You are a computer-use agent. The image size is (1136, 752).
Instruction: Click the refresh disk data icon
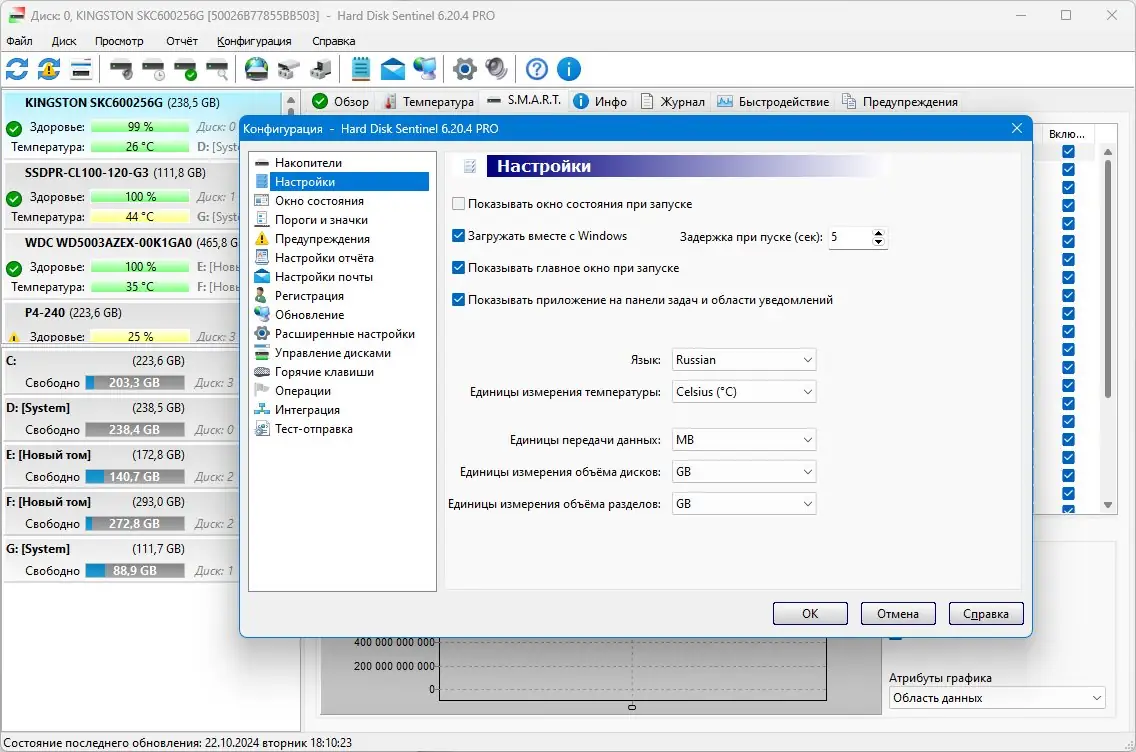click(16, 69)
